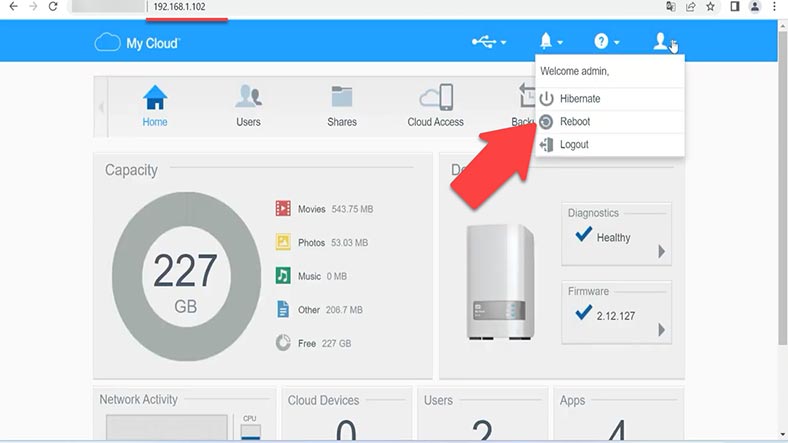Click the My Cloud logo
The height and width of the screenshot is (443, 788).
[137, 43]
